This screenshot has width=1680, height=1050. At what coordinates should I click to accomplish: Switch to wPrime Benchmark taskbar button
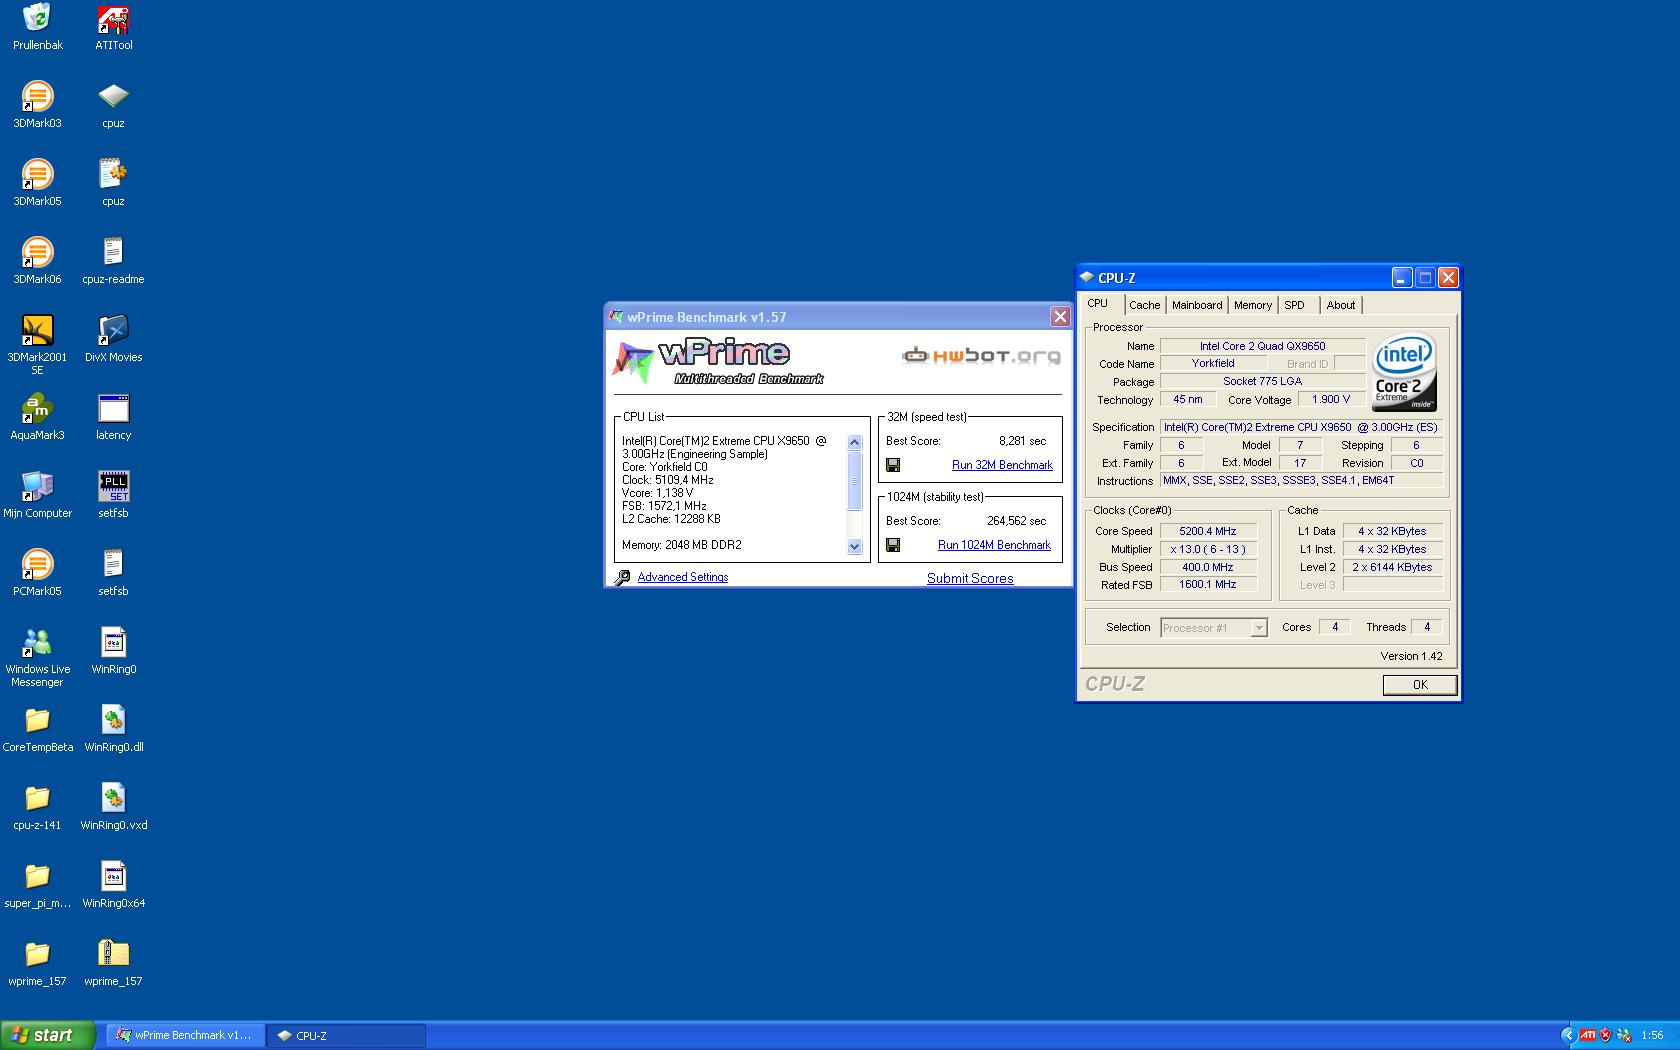click(x=186, y=1035)
